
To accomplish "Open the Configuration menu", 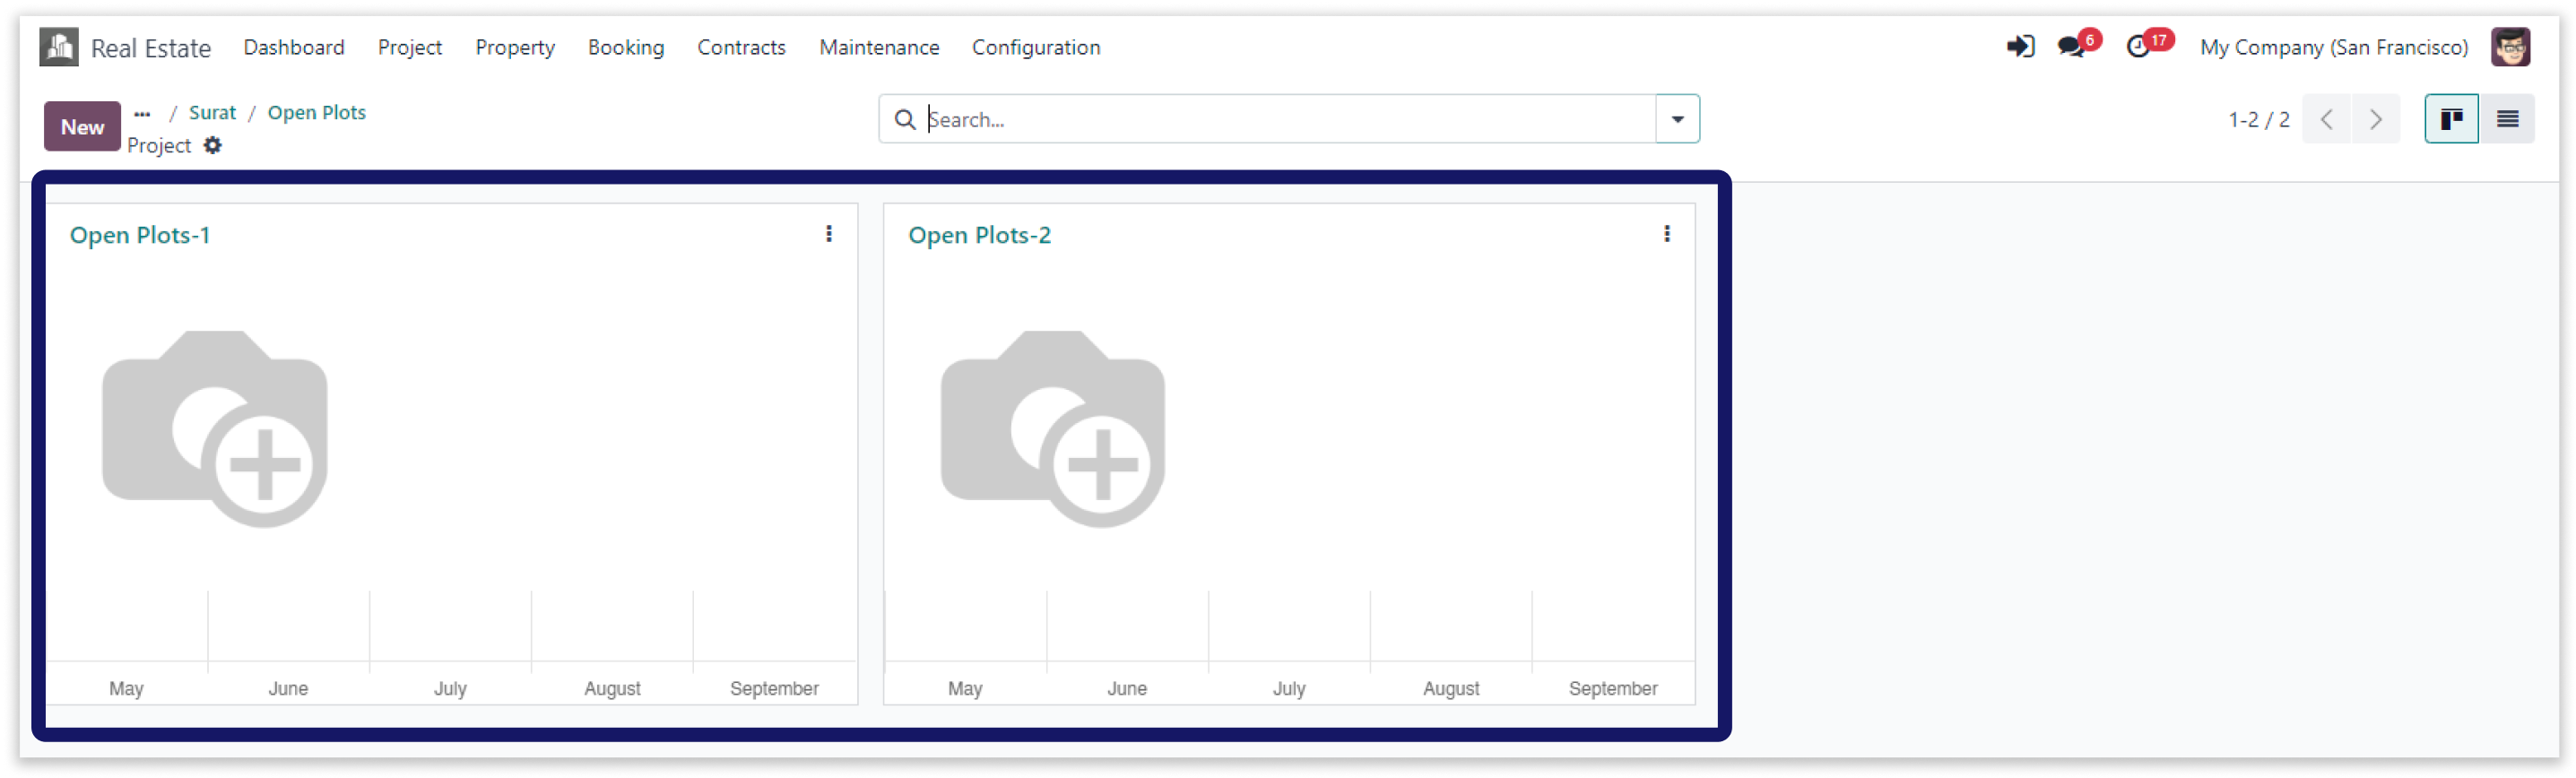I will tap(1036, 47).
